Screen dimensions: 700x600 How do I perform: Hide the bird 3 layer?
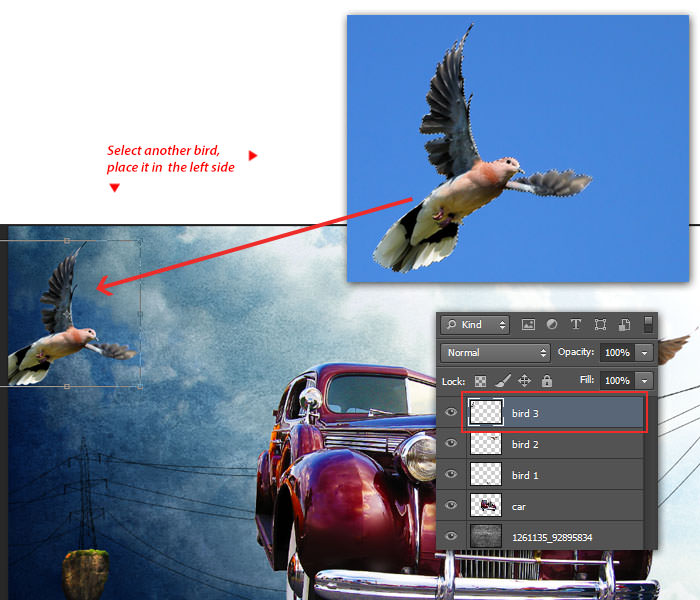pos(451,412)
